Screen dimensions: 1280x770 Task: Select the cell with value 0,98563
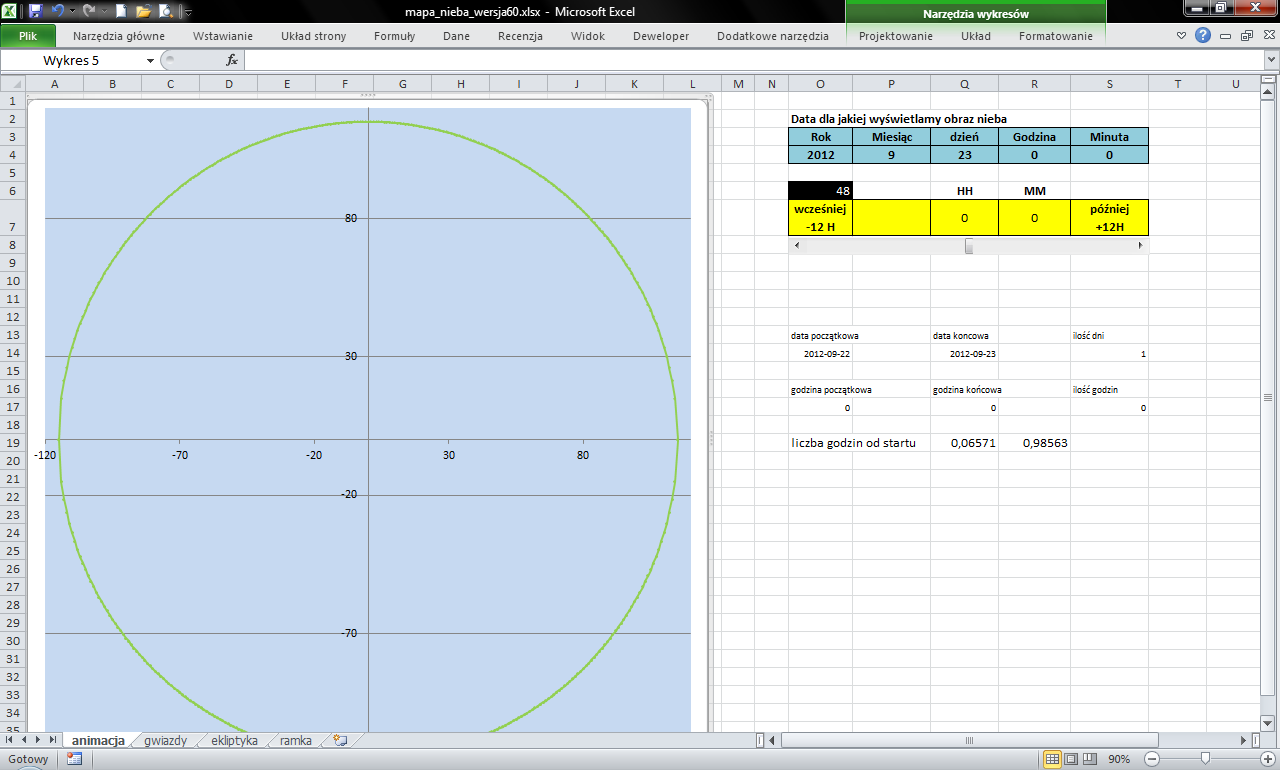tap(1034, 442)
